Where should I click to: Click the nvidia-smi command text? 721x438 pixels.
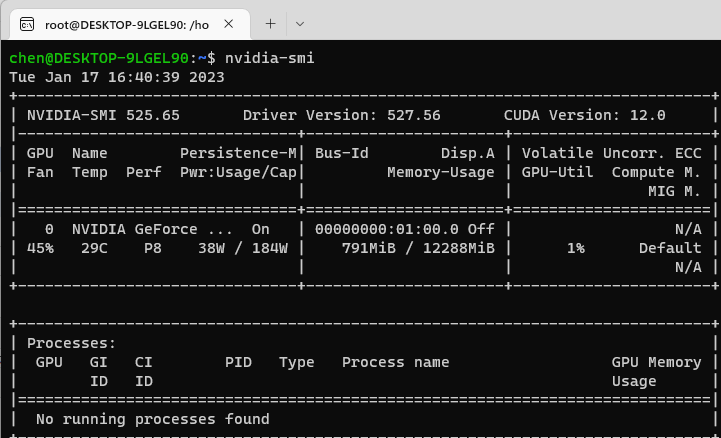(269, 58)
